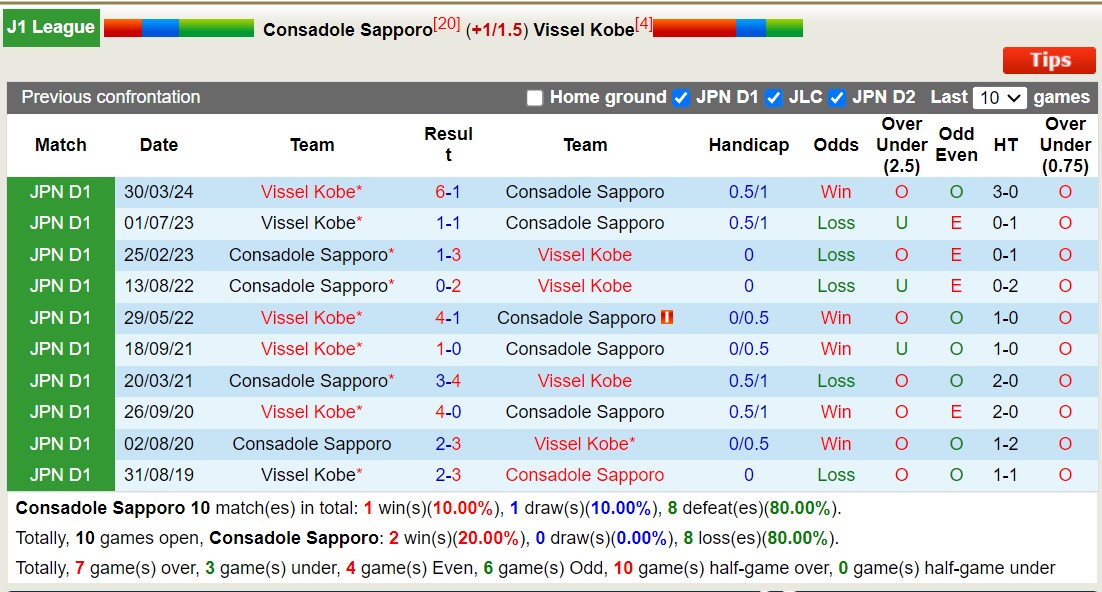Click the Tips button
Screen dimensions: 1102x592
pos(1048,60)
